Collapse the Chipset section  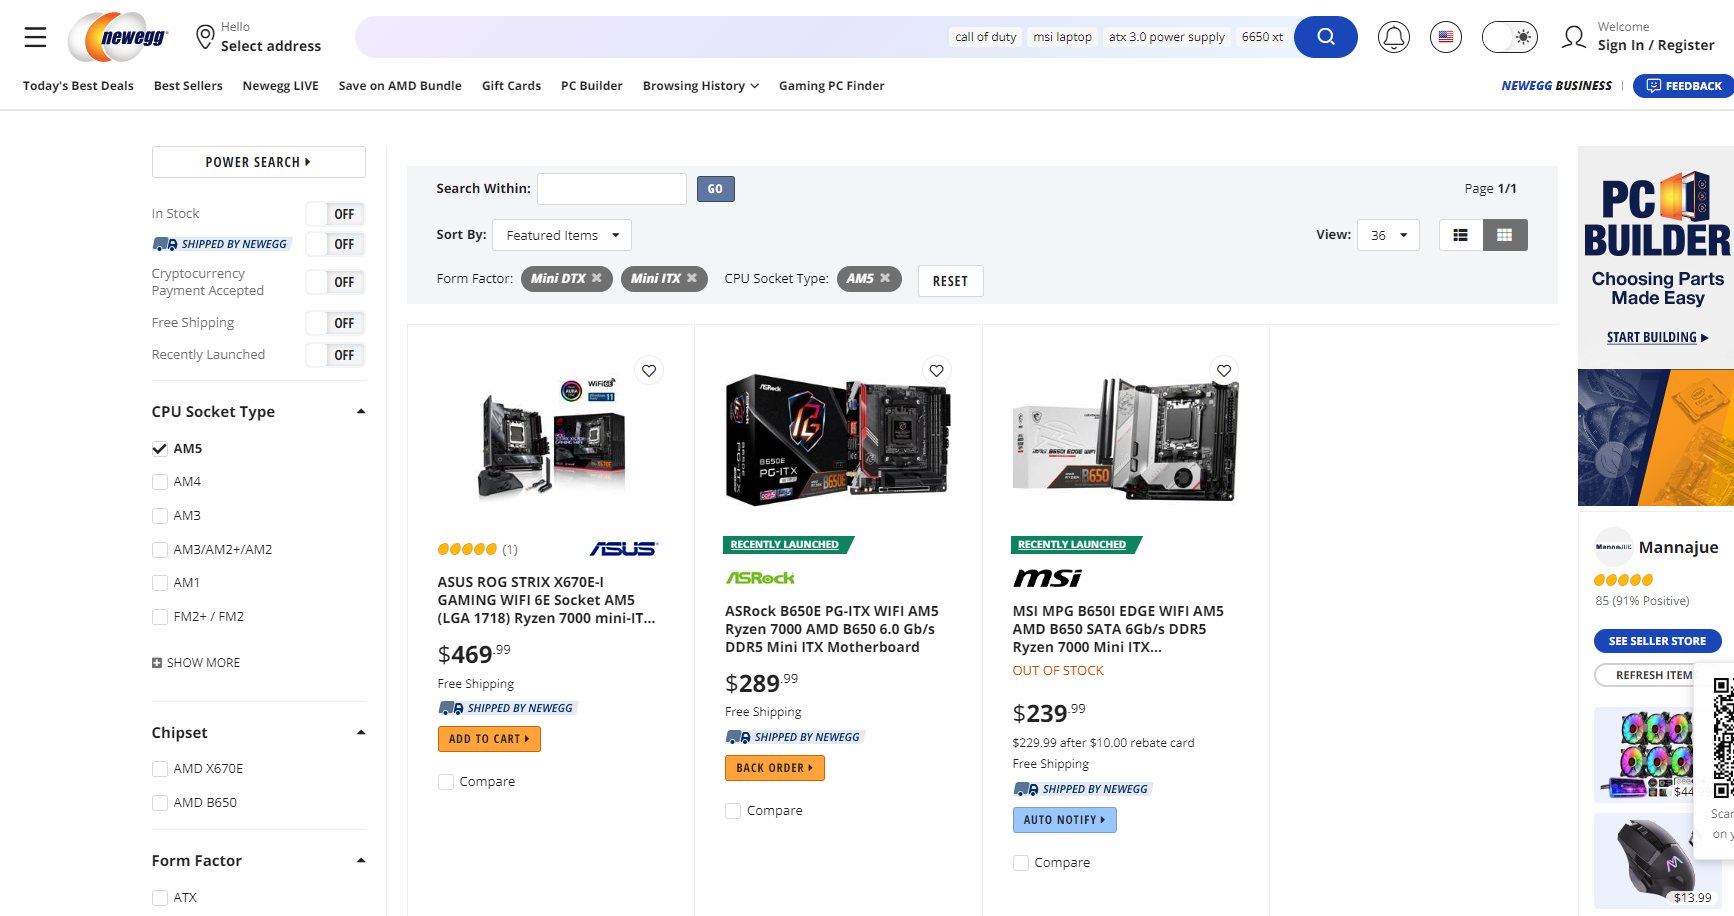(x=361, y=733)
